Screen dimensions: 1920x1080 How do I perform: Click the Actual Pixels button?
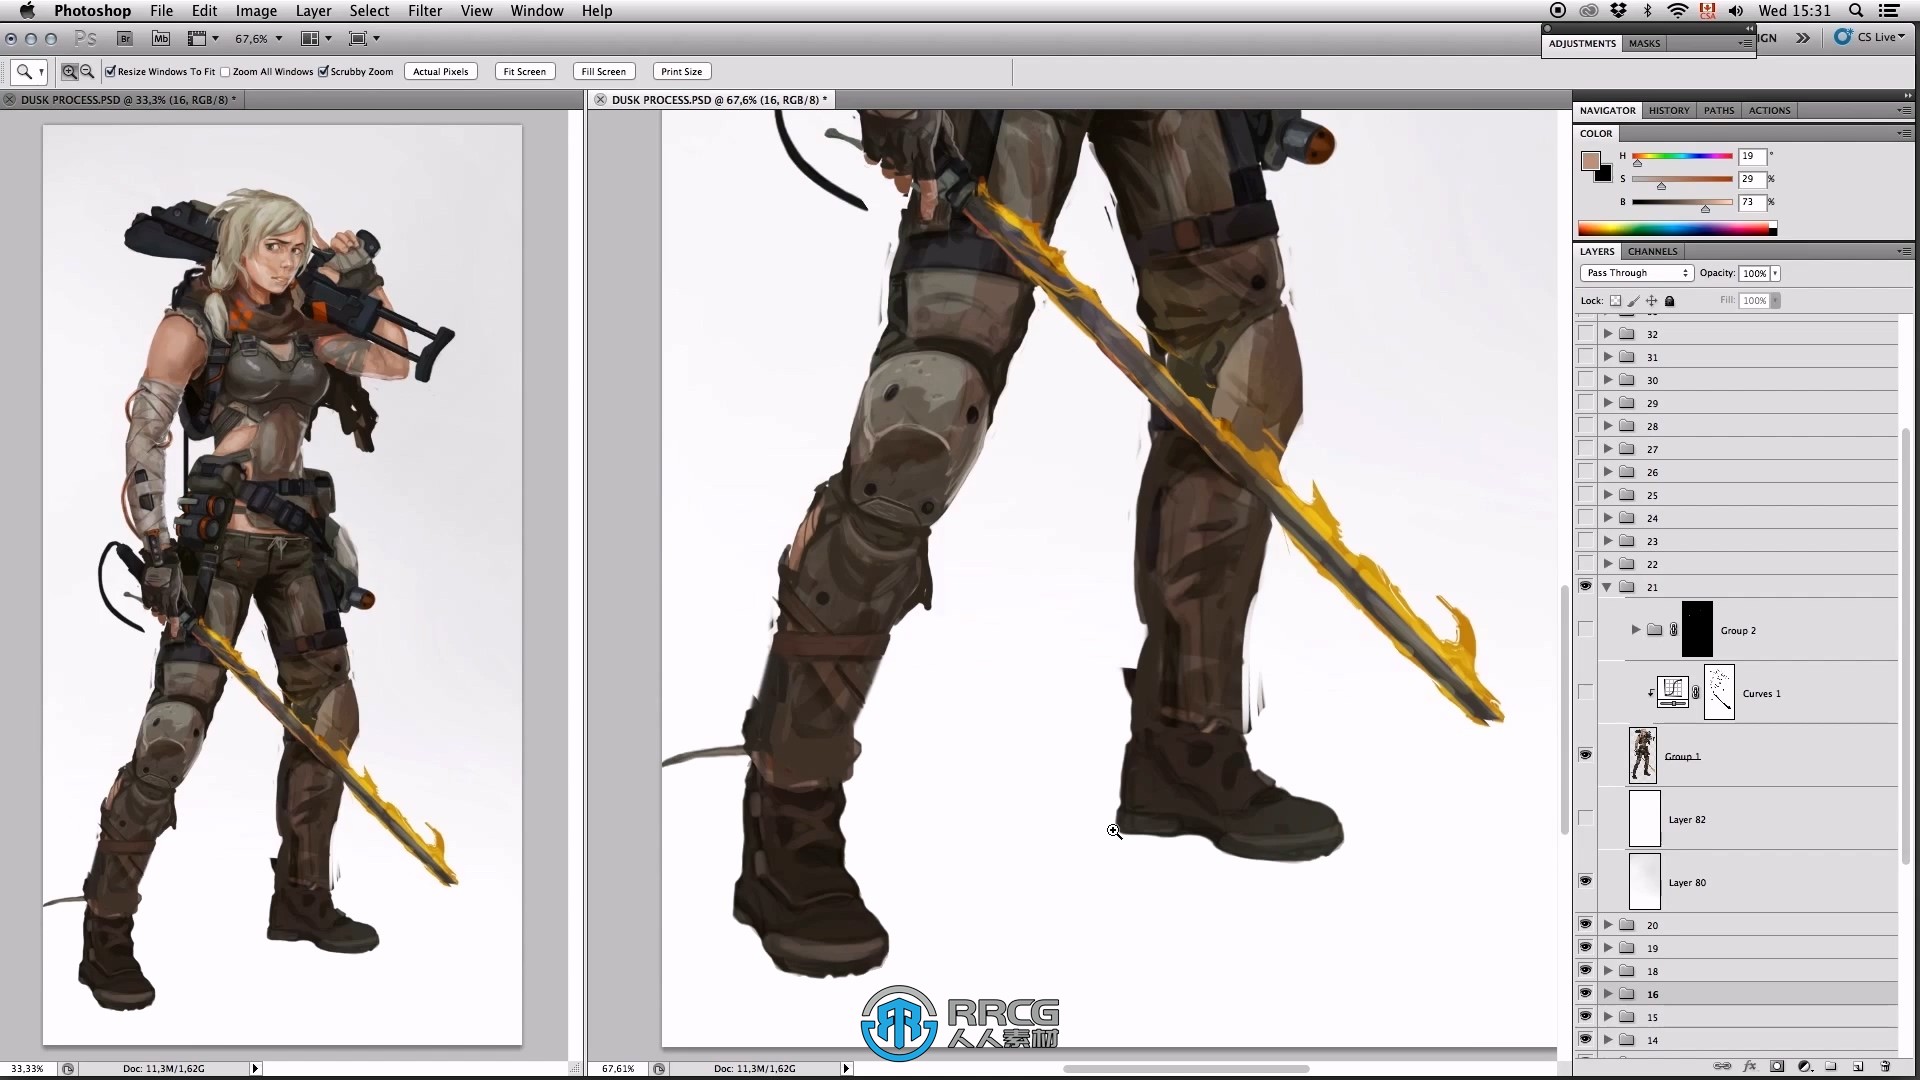(x=441, y=71)
